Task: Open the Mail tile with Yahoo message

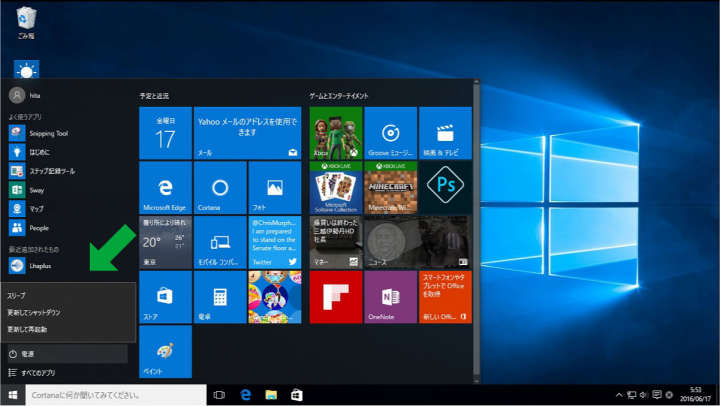Action: coord(248,133)
